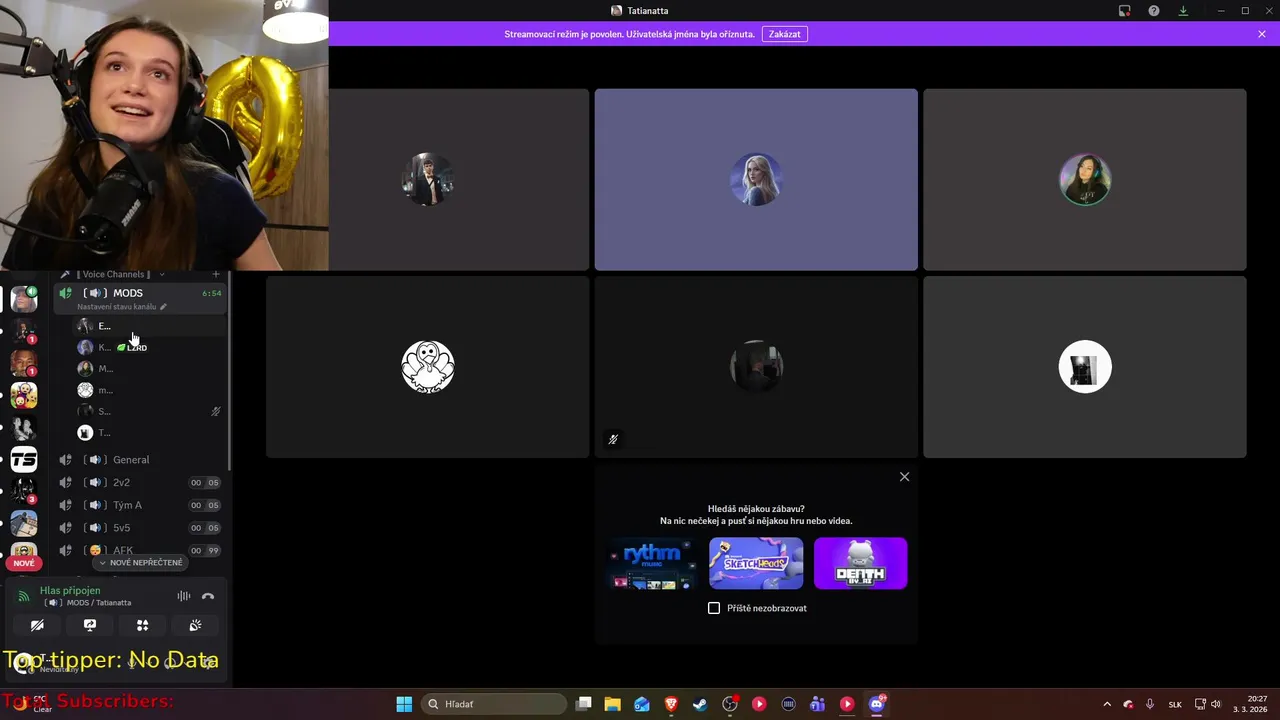Focus the green-ringed avatar tile
1280x720 pixels.
click(x=1085, y=180)
